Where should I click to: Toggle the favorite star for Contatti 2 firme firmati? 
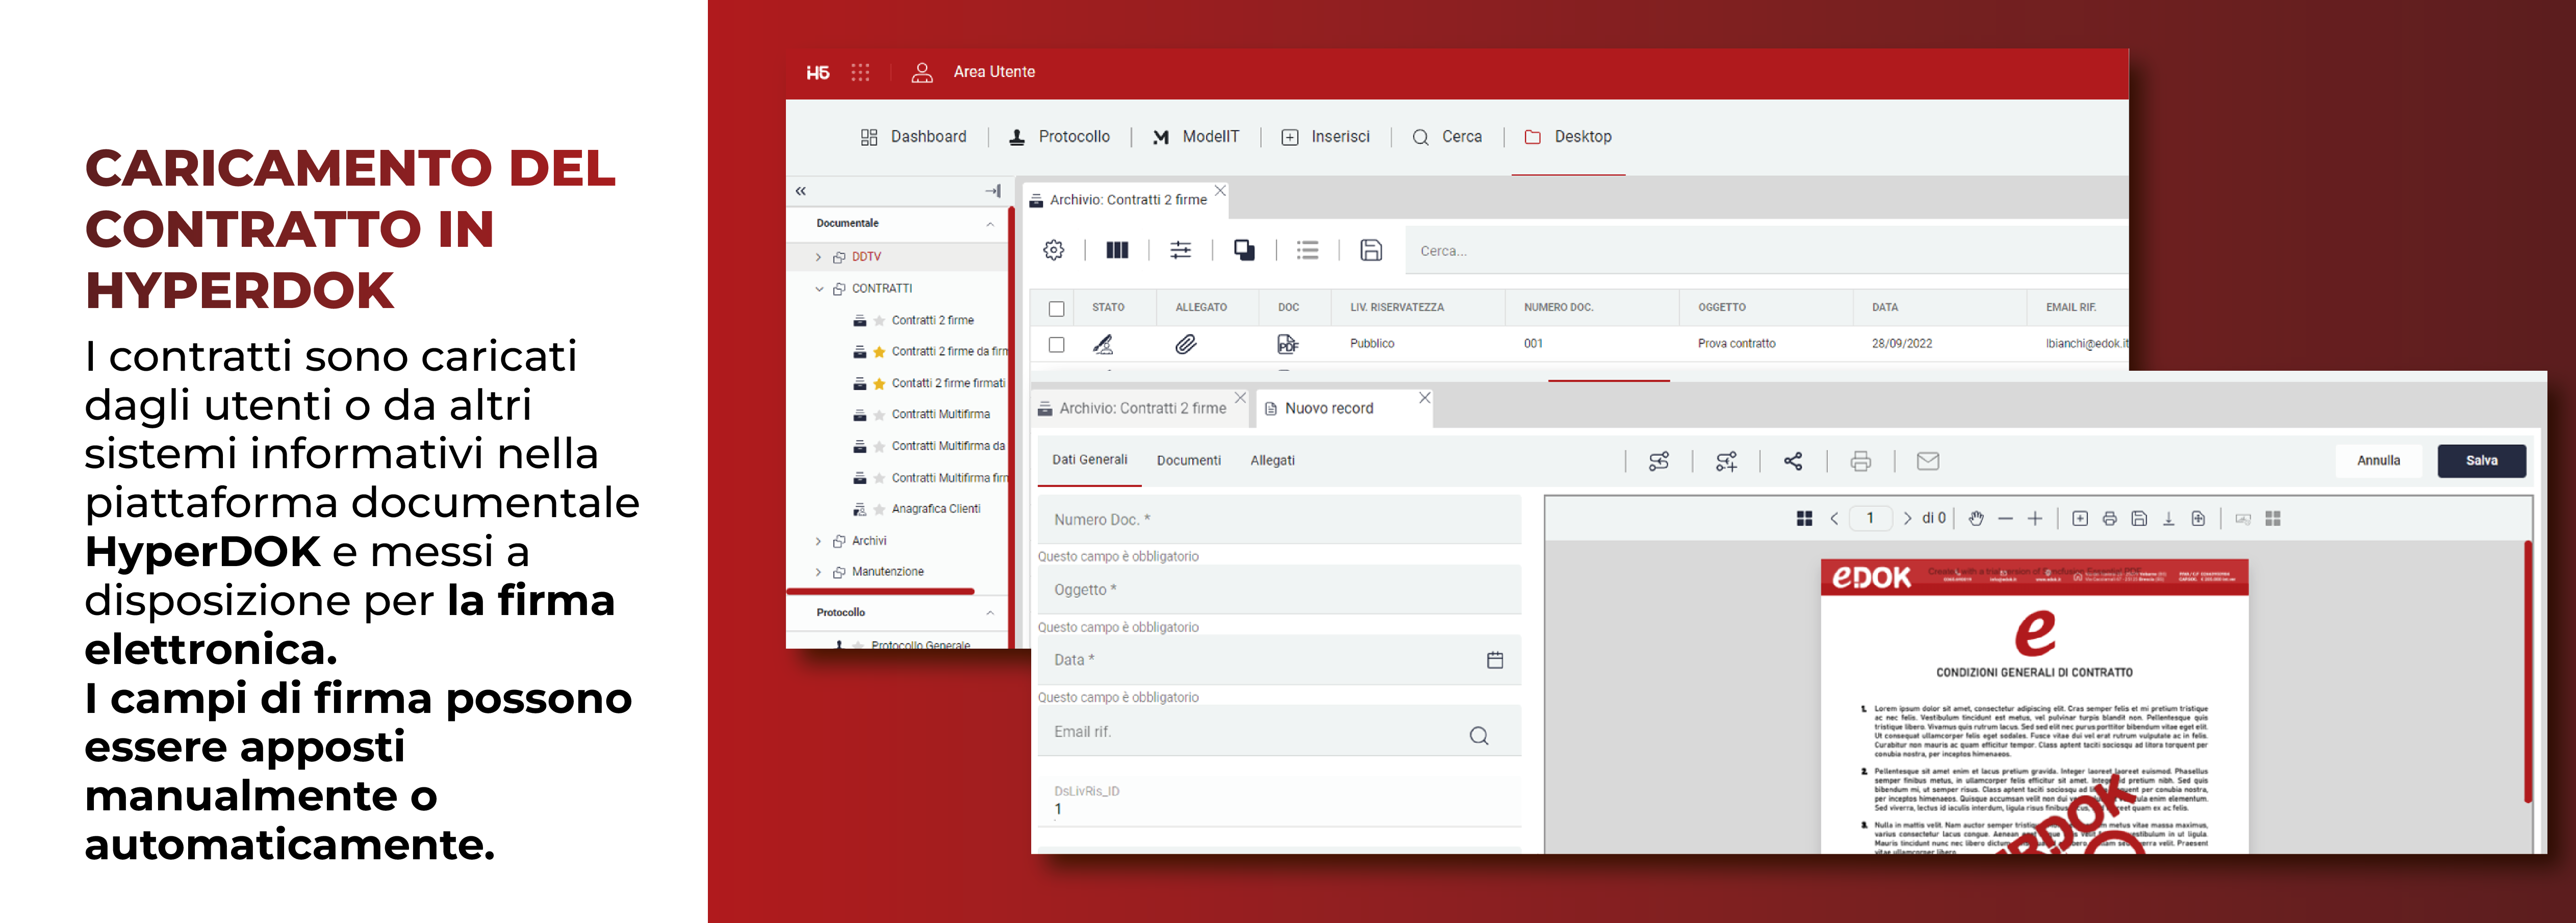pos(879,384)
